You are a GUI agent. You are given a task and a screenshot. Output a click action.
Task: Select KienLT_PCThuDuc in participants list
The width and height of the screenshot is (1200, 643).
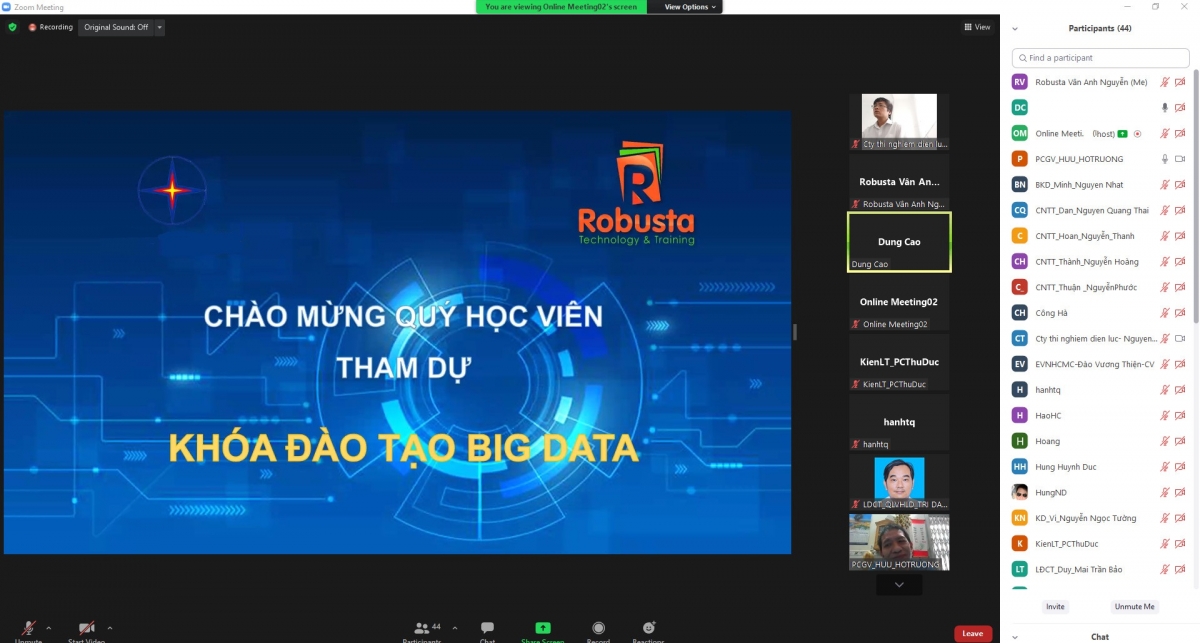1100,543
